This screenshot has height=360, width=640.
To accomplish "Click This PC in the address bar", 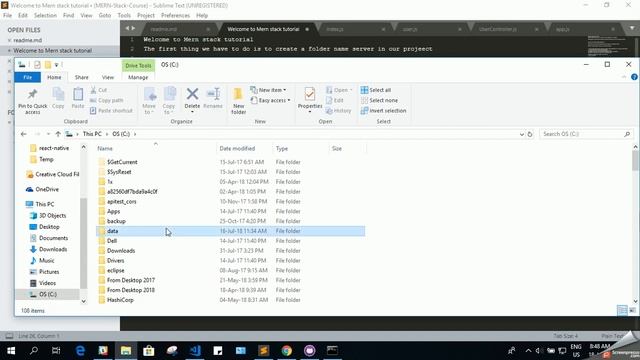I will click(92, 134).
